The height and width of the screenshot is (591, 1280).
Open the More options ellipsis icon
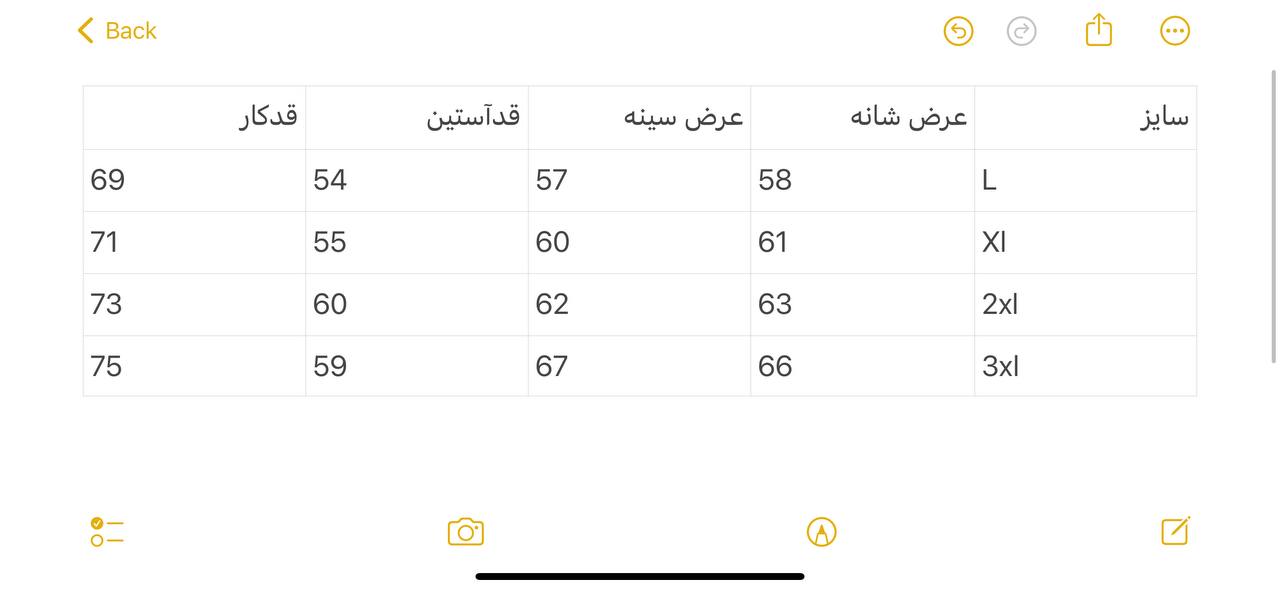pyautogui.click(x=1175, y=31)
